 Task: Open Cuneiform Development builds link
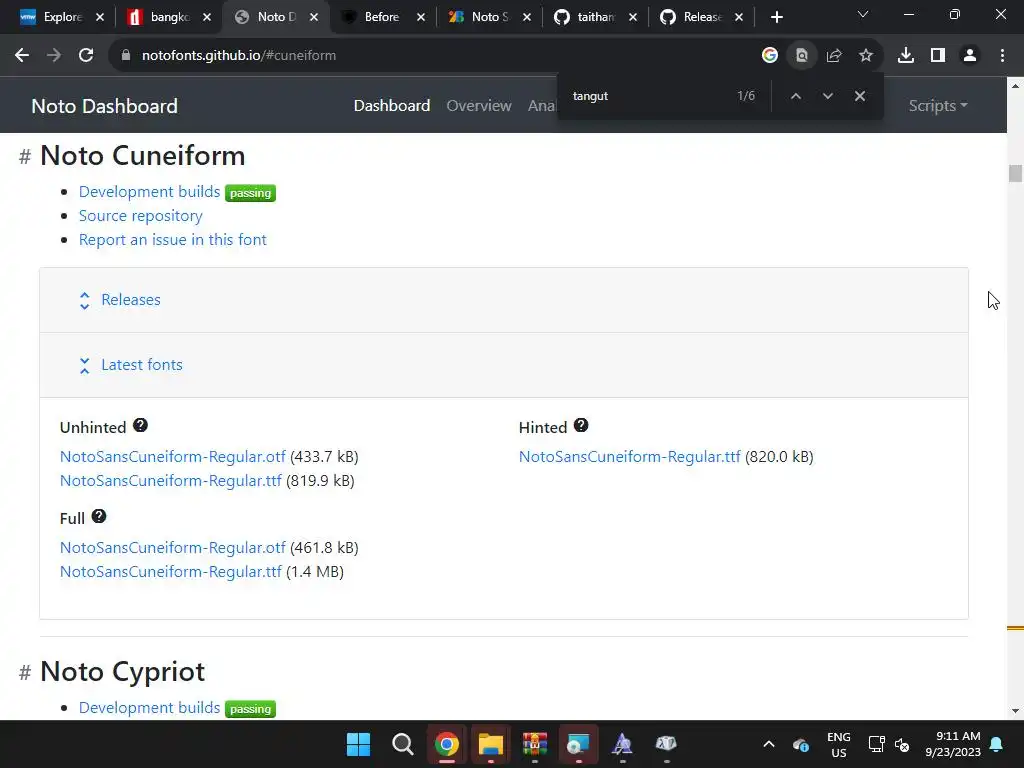150,191
